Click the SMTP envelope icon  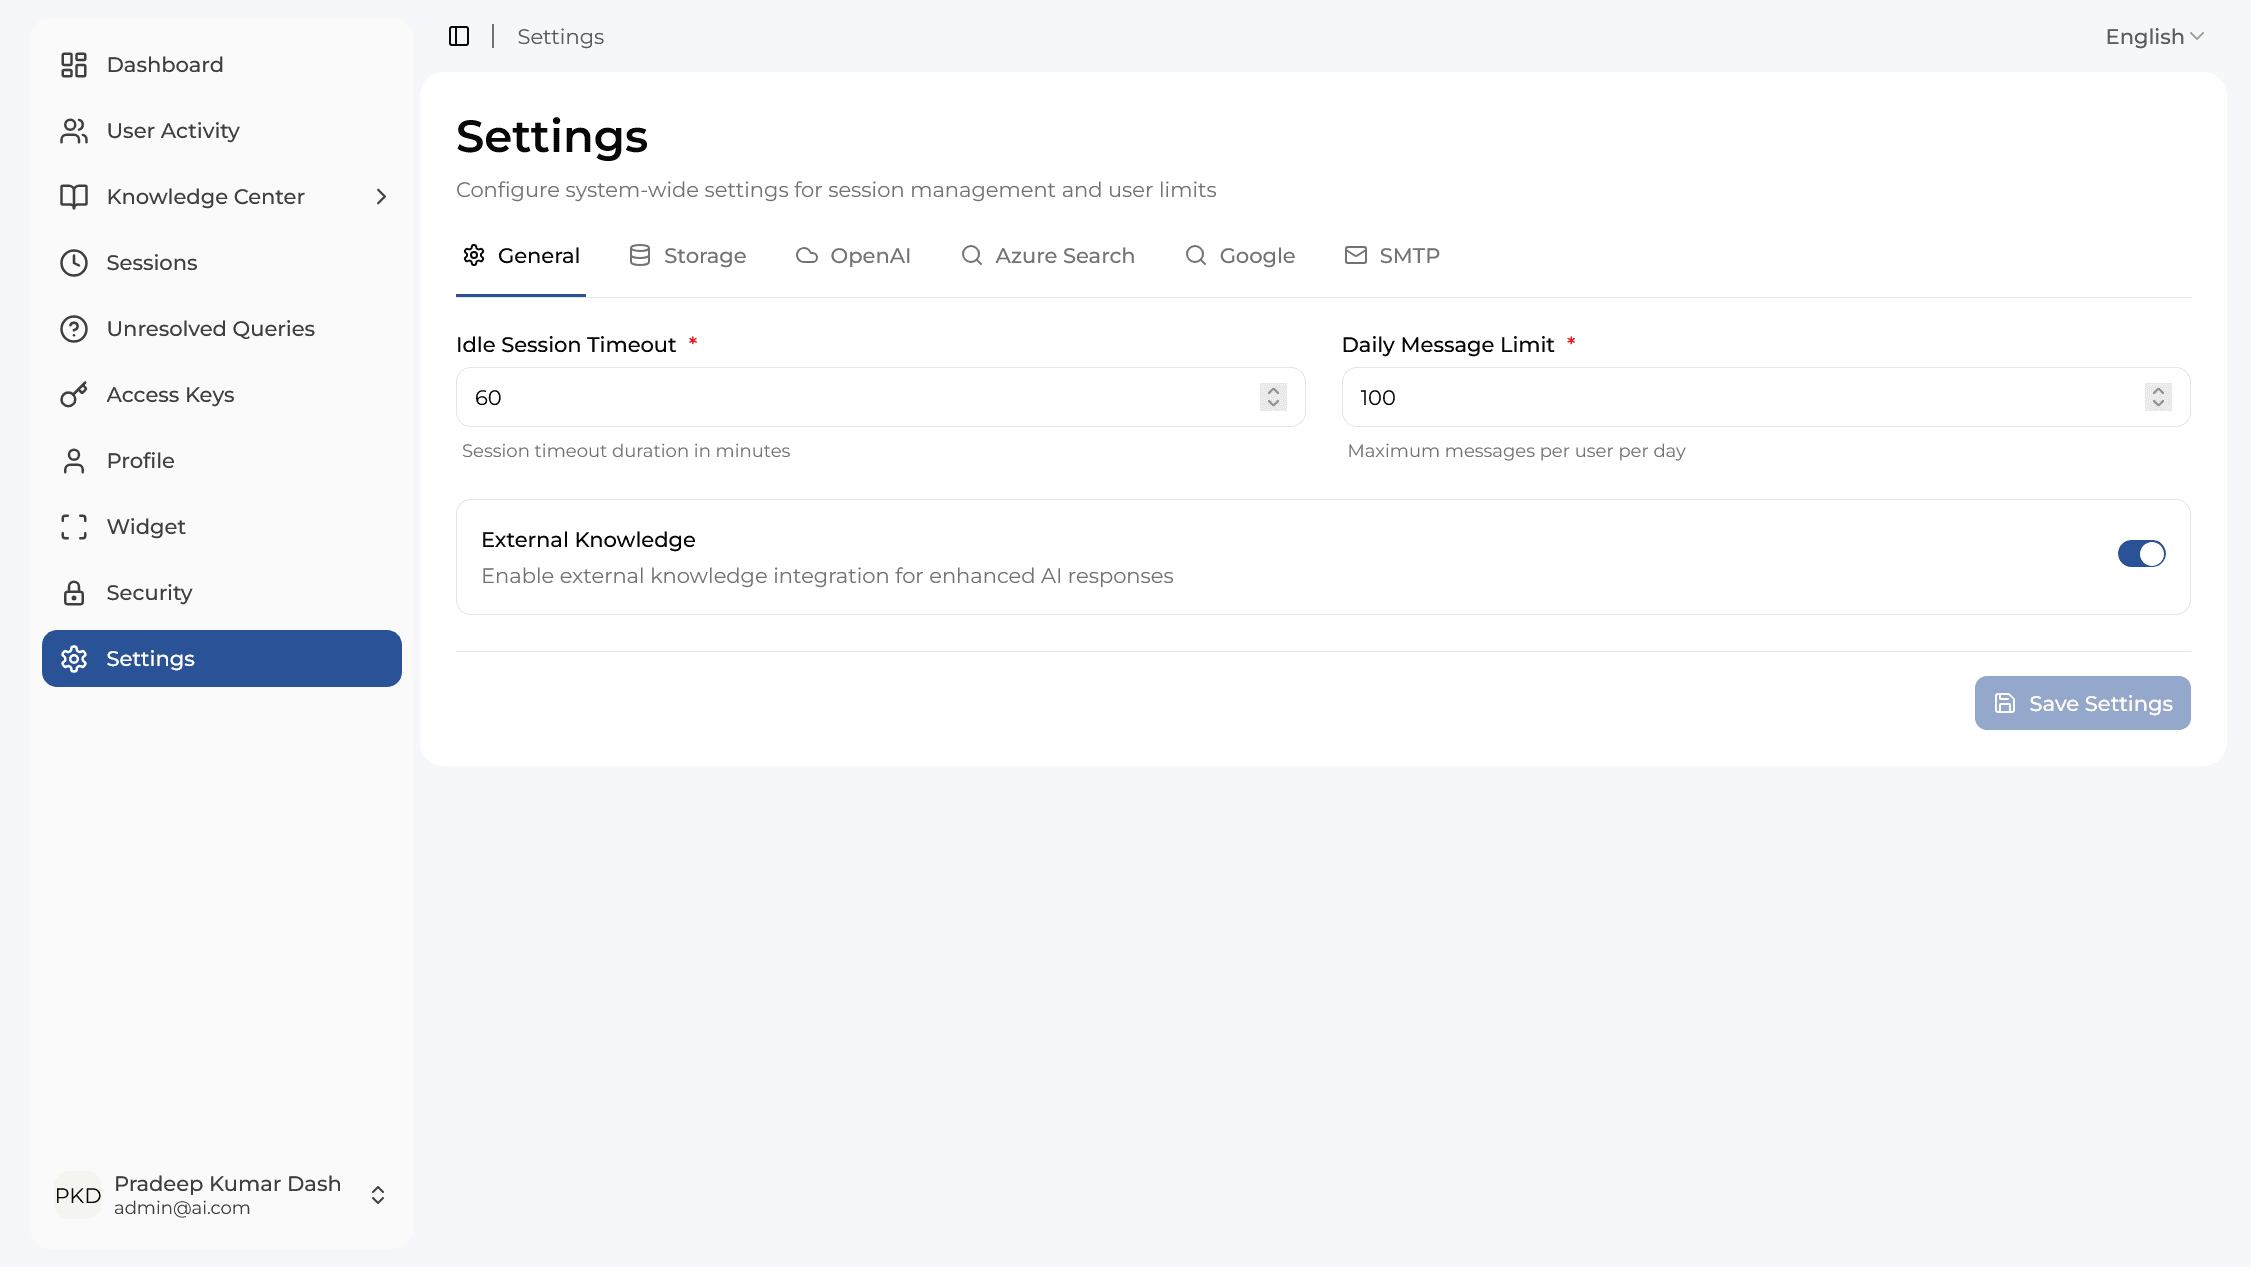click(1356, 256)
